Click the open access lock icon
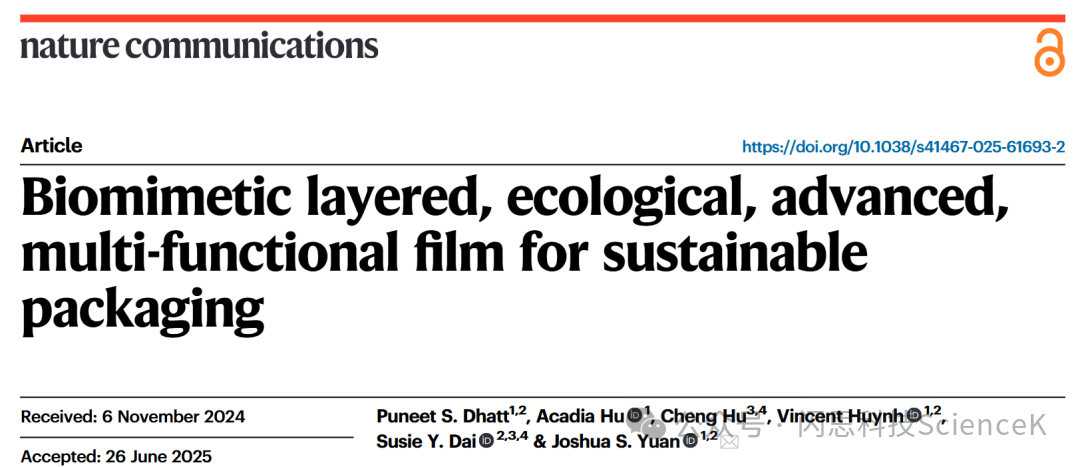This screenshot has width=1080, height=467. tap(1048, 52)
